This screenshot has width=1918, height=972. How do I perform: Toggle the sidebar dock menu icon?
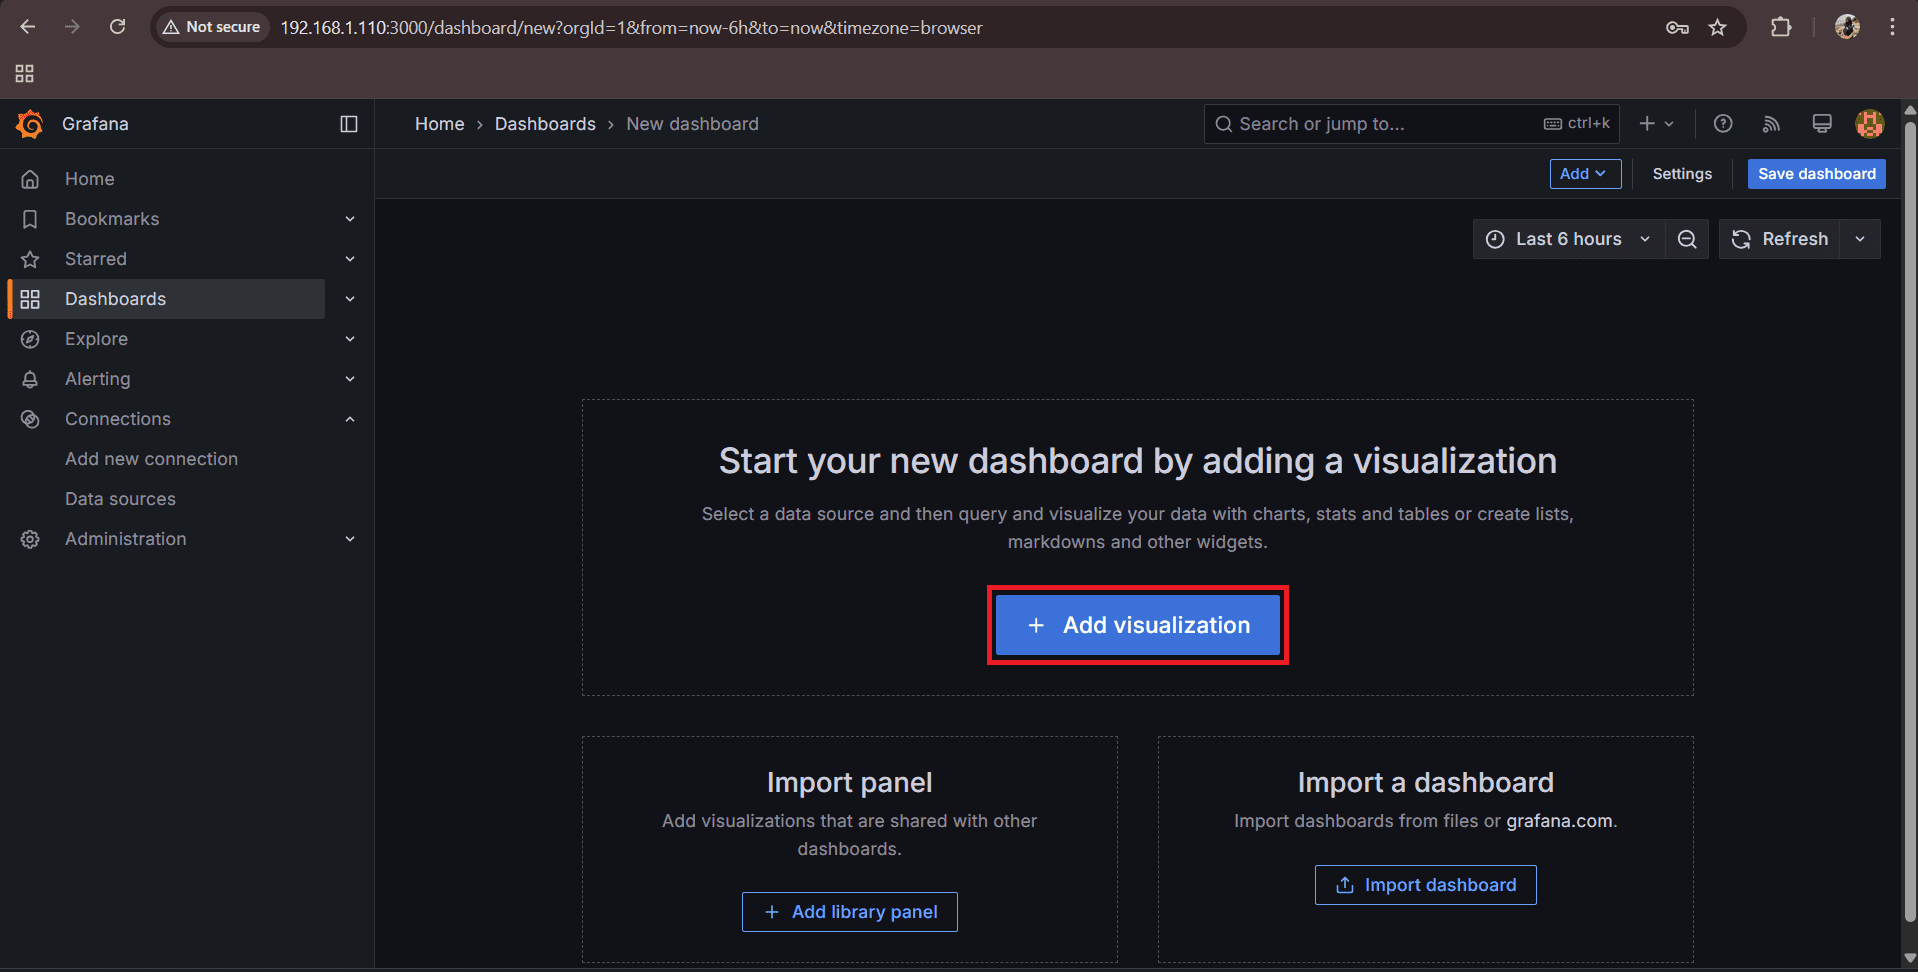(349, 124)
